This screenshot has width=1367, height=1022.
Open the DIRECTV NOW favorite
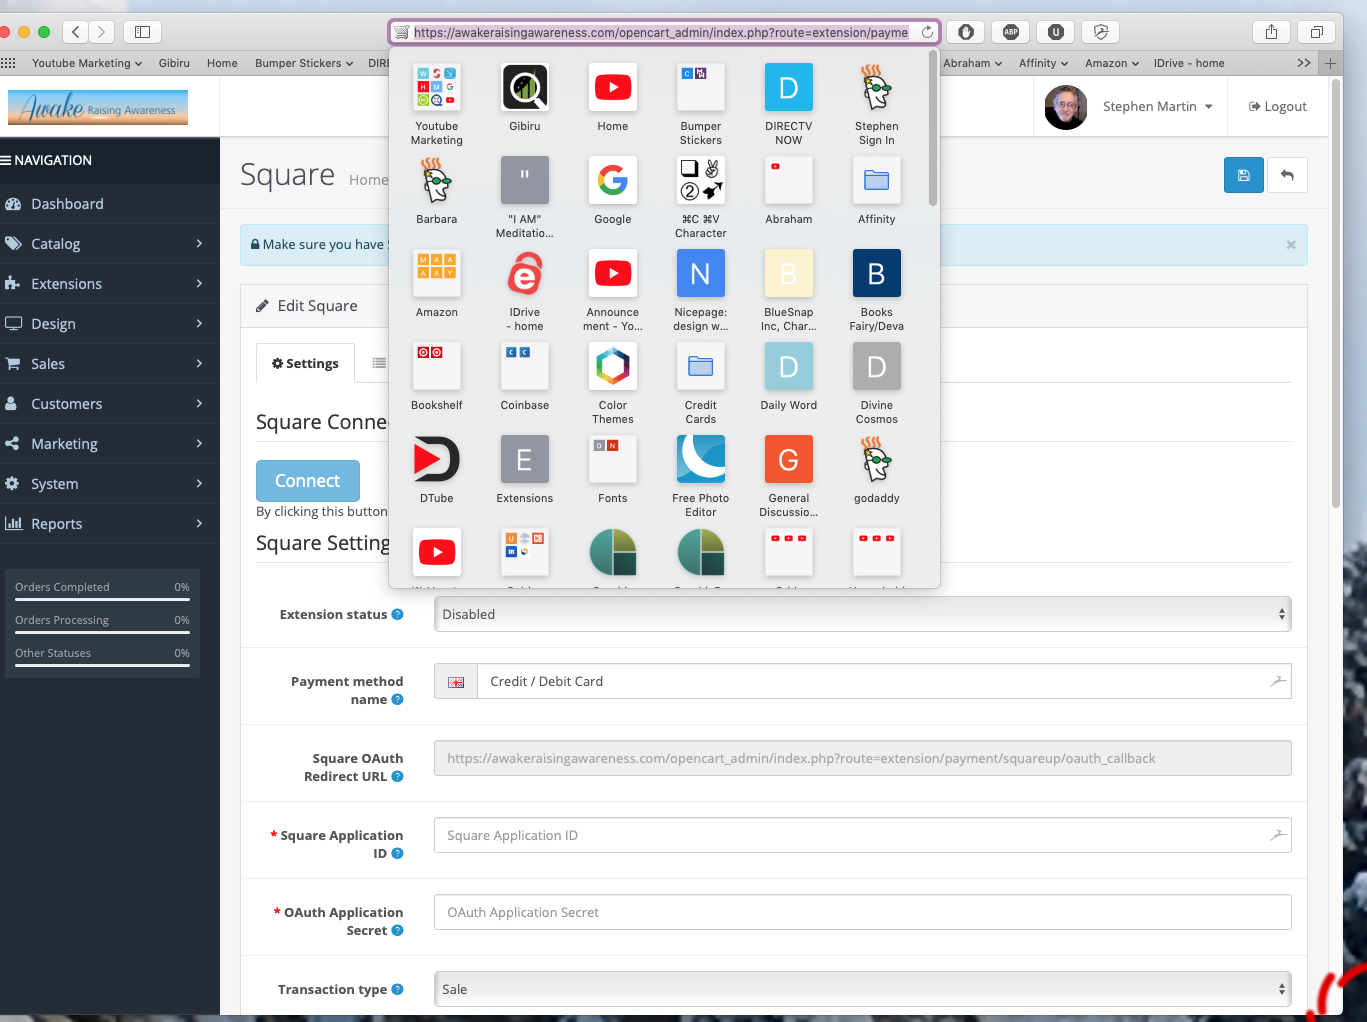tap(789, 88)
